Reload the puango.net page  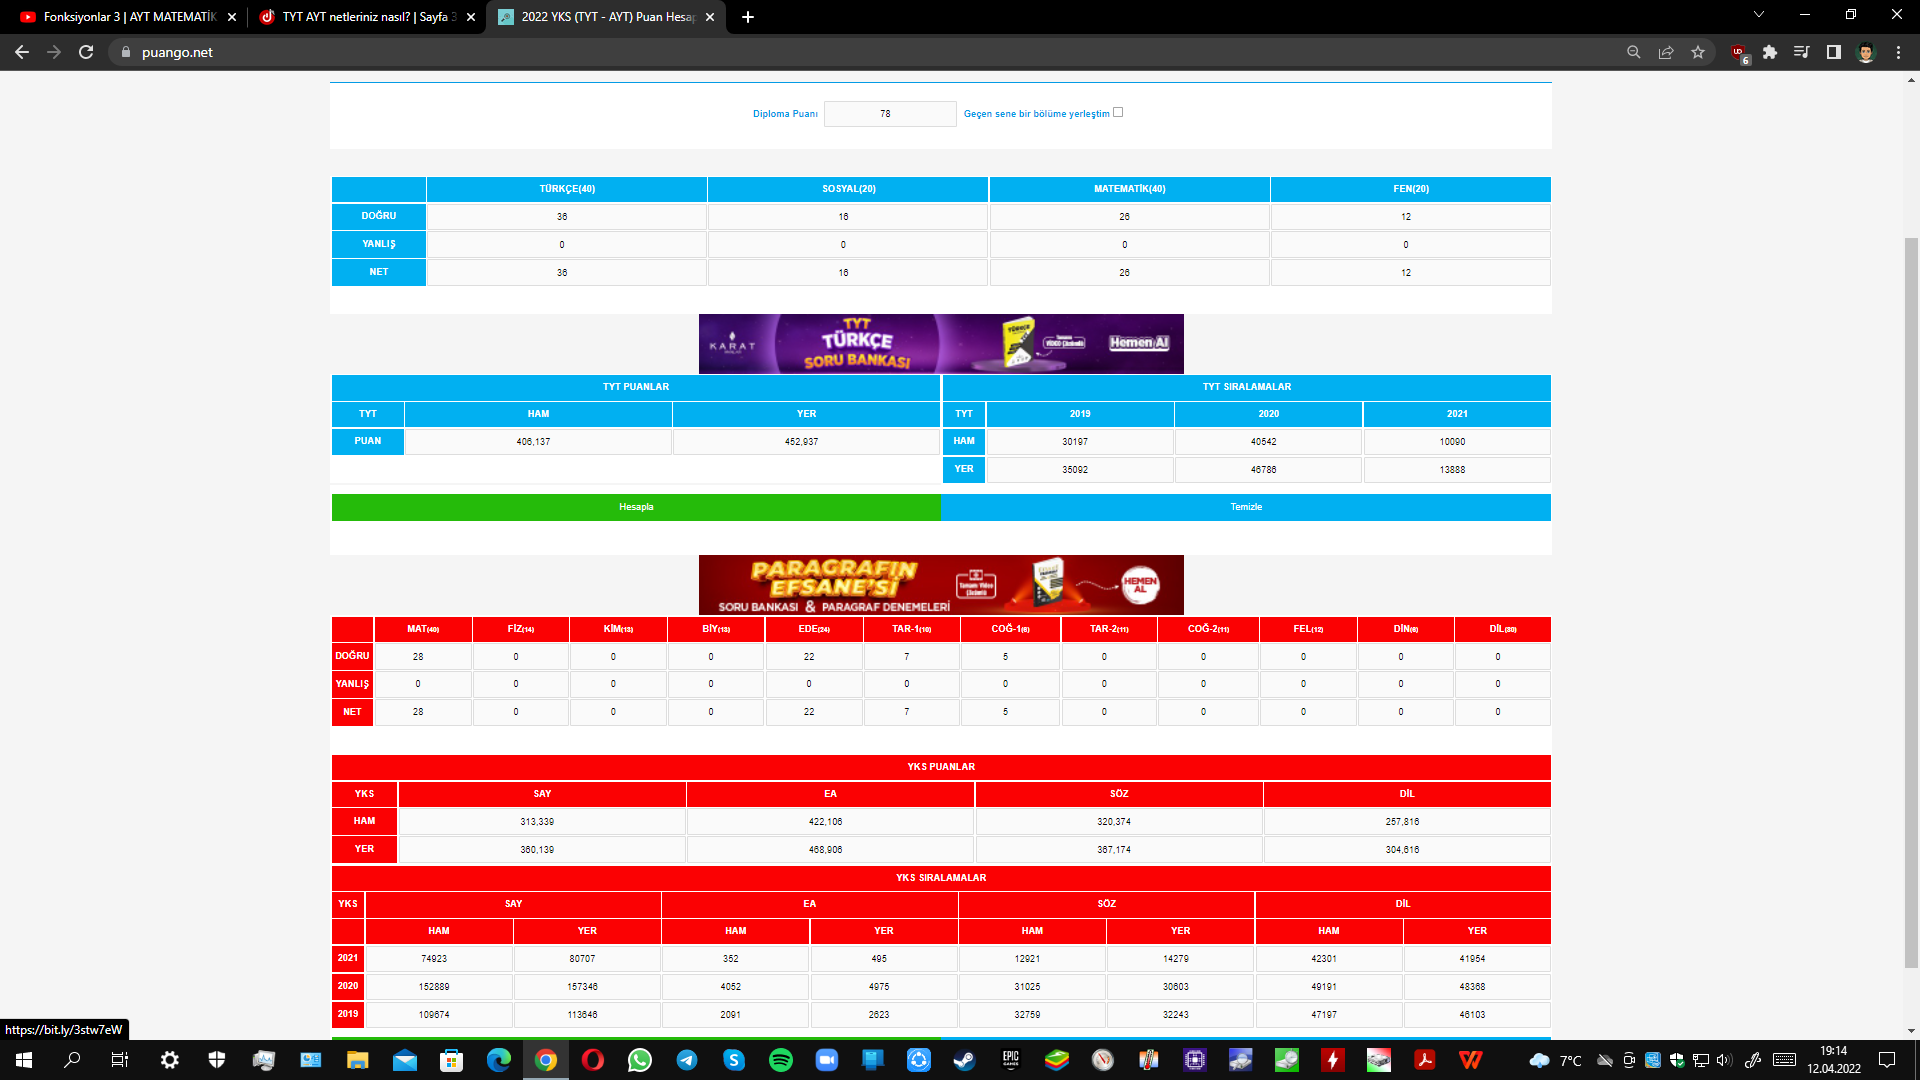(x=86, y=52)
